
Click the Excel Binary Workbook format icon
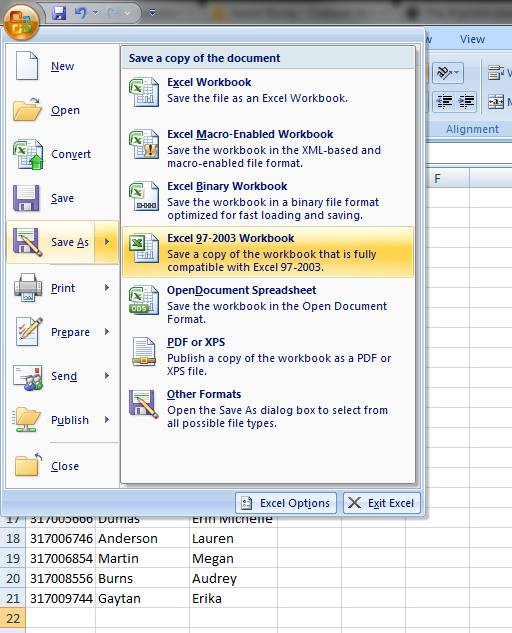point(144,196)
